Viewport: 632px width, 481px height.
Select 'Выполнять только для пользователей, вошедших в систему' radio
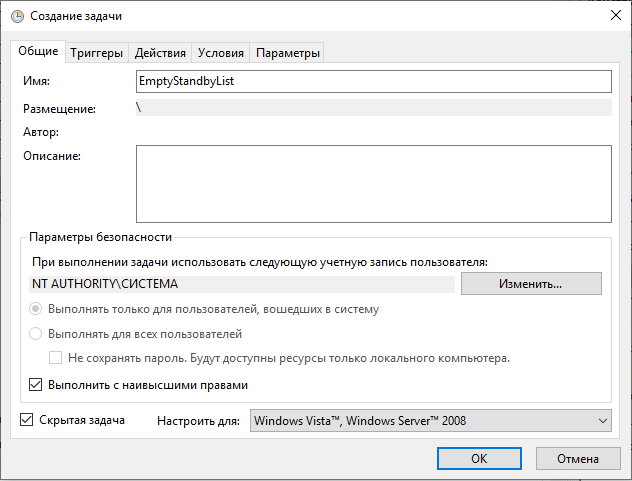(37, 310)
